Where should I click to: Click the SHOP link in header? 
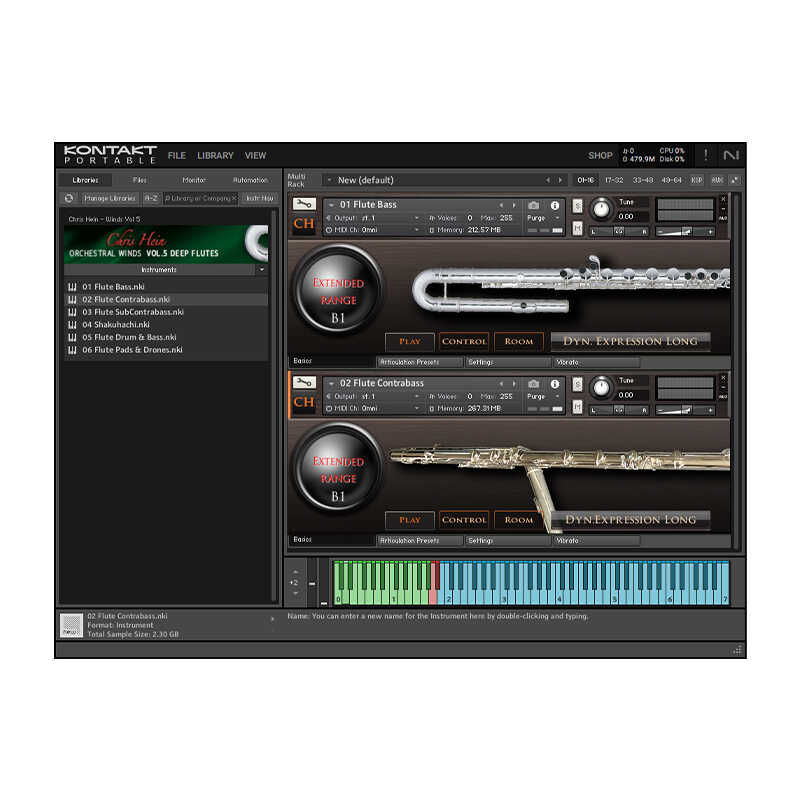[600, 156]
